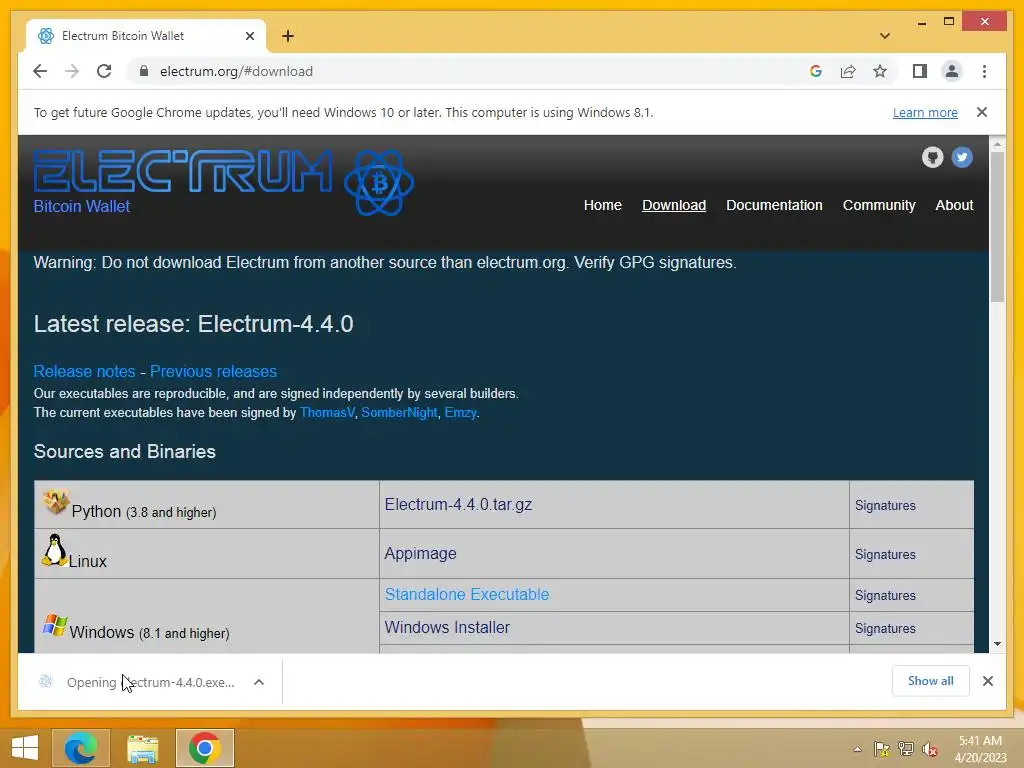Open Signatures for Windows Installer row

pos(885,628)
